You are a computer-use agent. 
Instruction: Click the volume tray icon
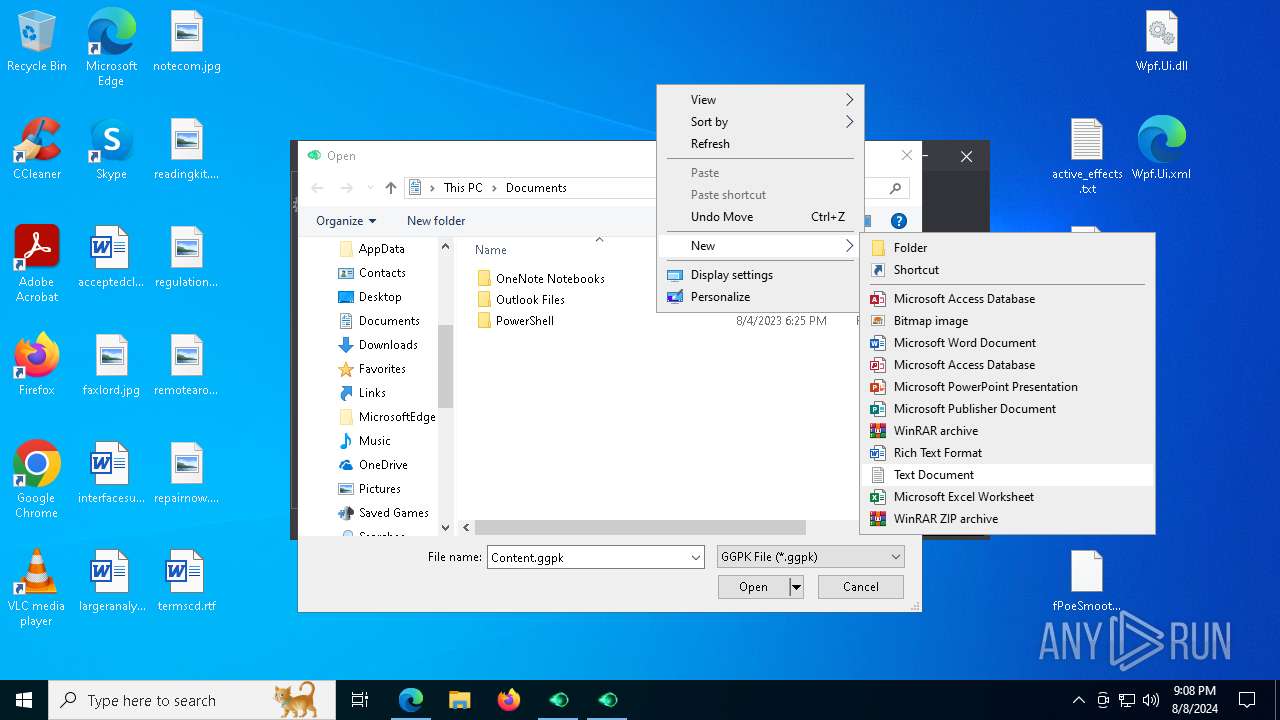click(x=1150, y=700)
